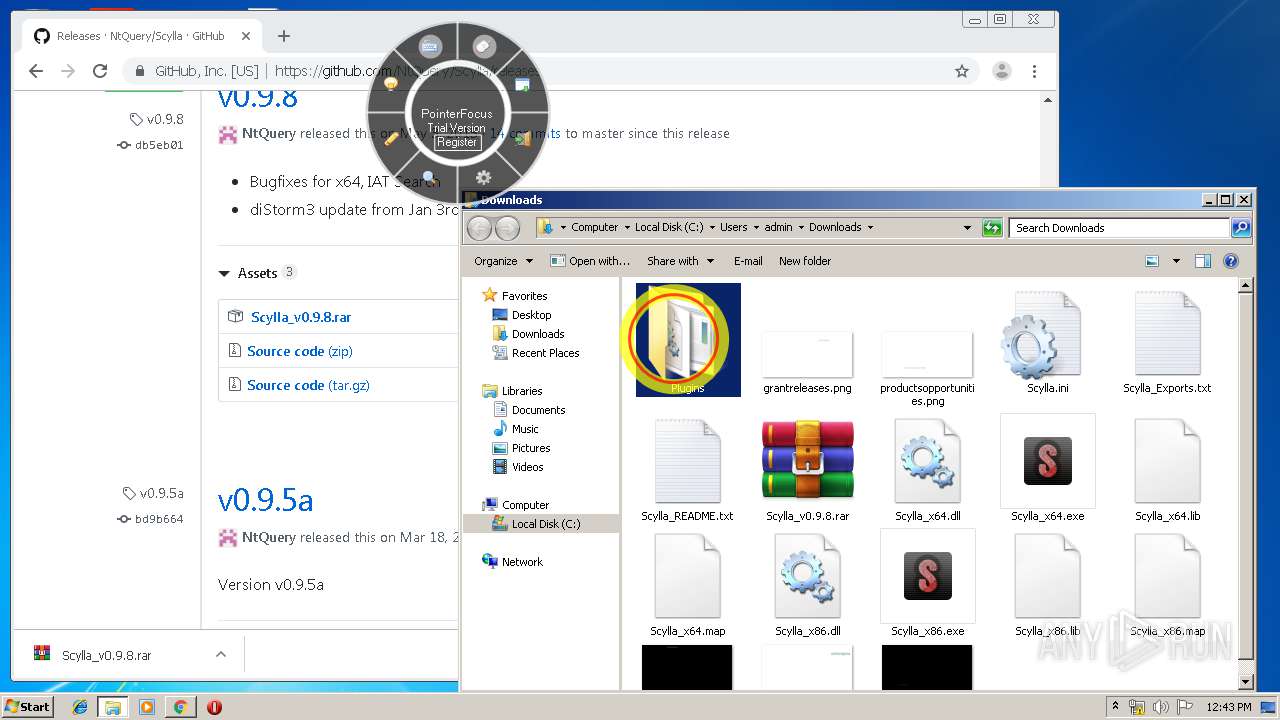Select grantreleases.png thumbnail
This screenshot has height=720, width=1280.
807,355
